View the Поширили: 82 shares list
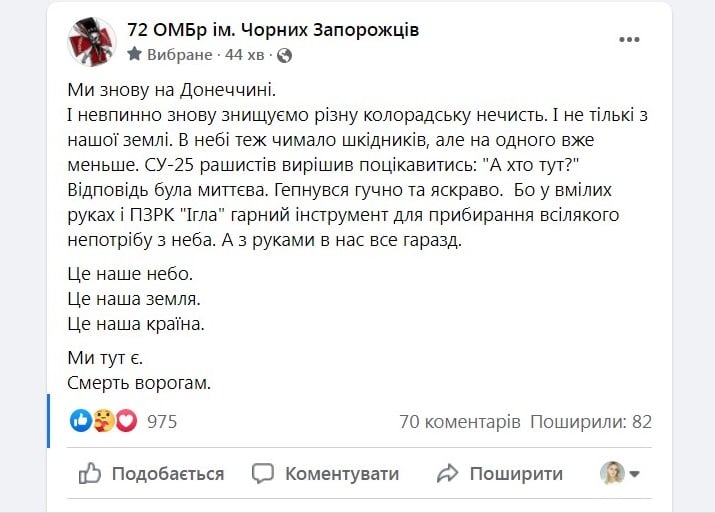The image size is (715, 513). [x=590, y=422]
